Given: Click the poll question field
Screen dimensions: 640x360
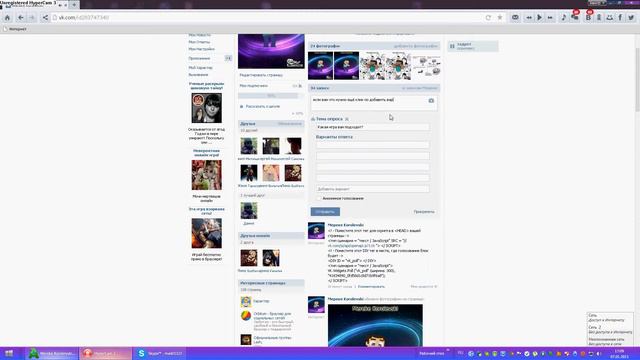Looking at the screenshot, I should 373,127.
